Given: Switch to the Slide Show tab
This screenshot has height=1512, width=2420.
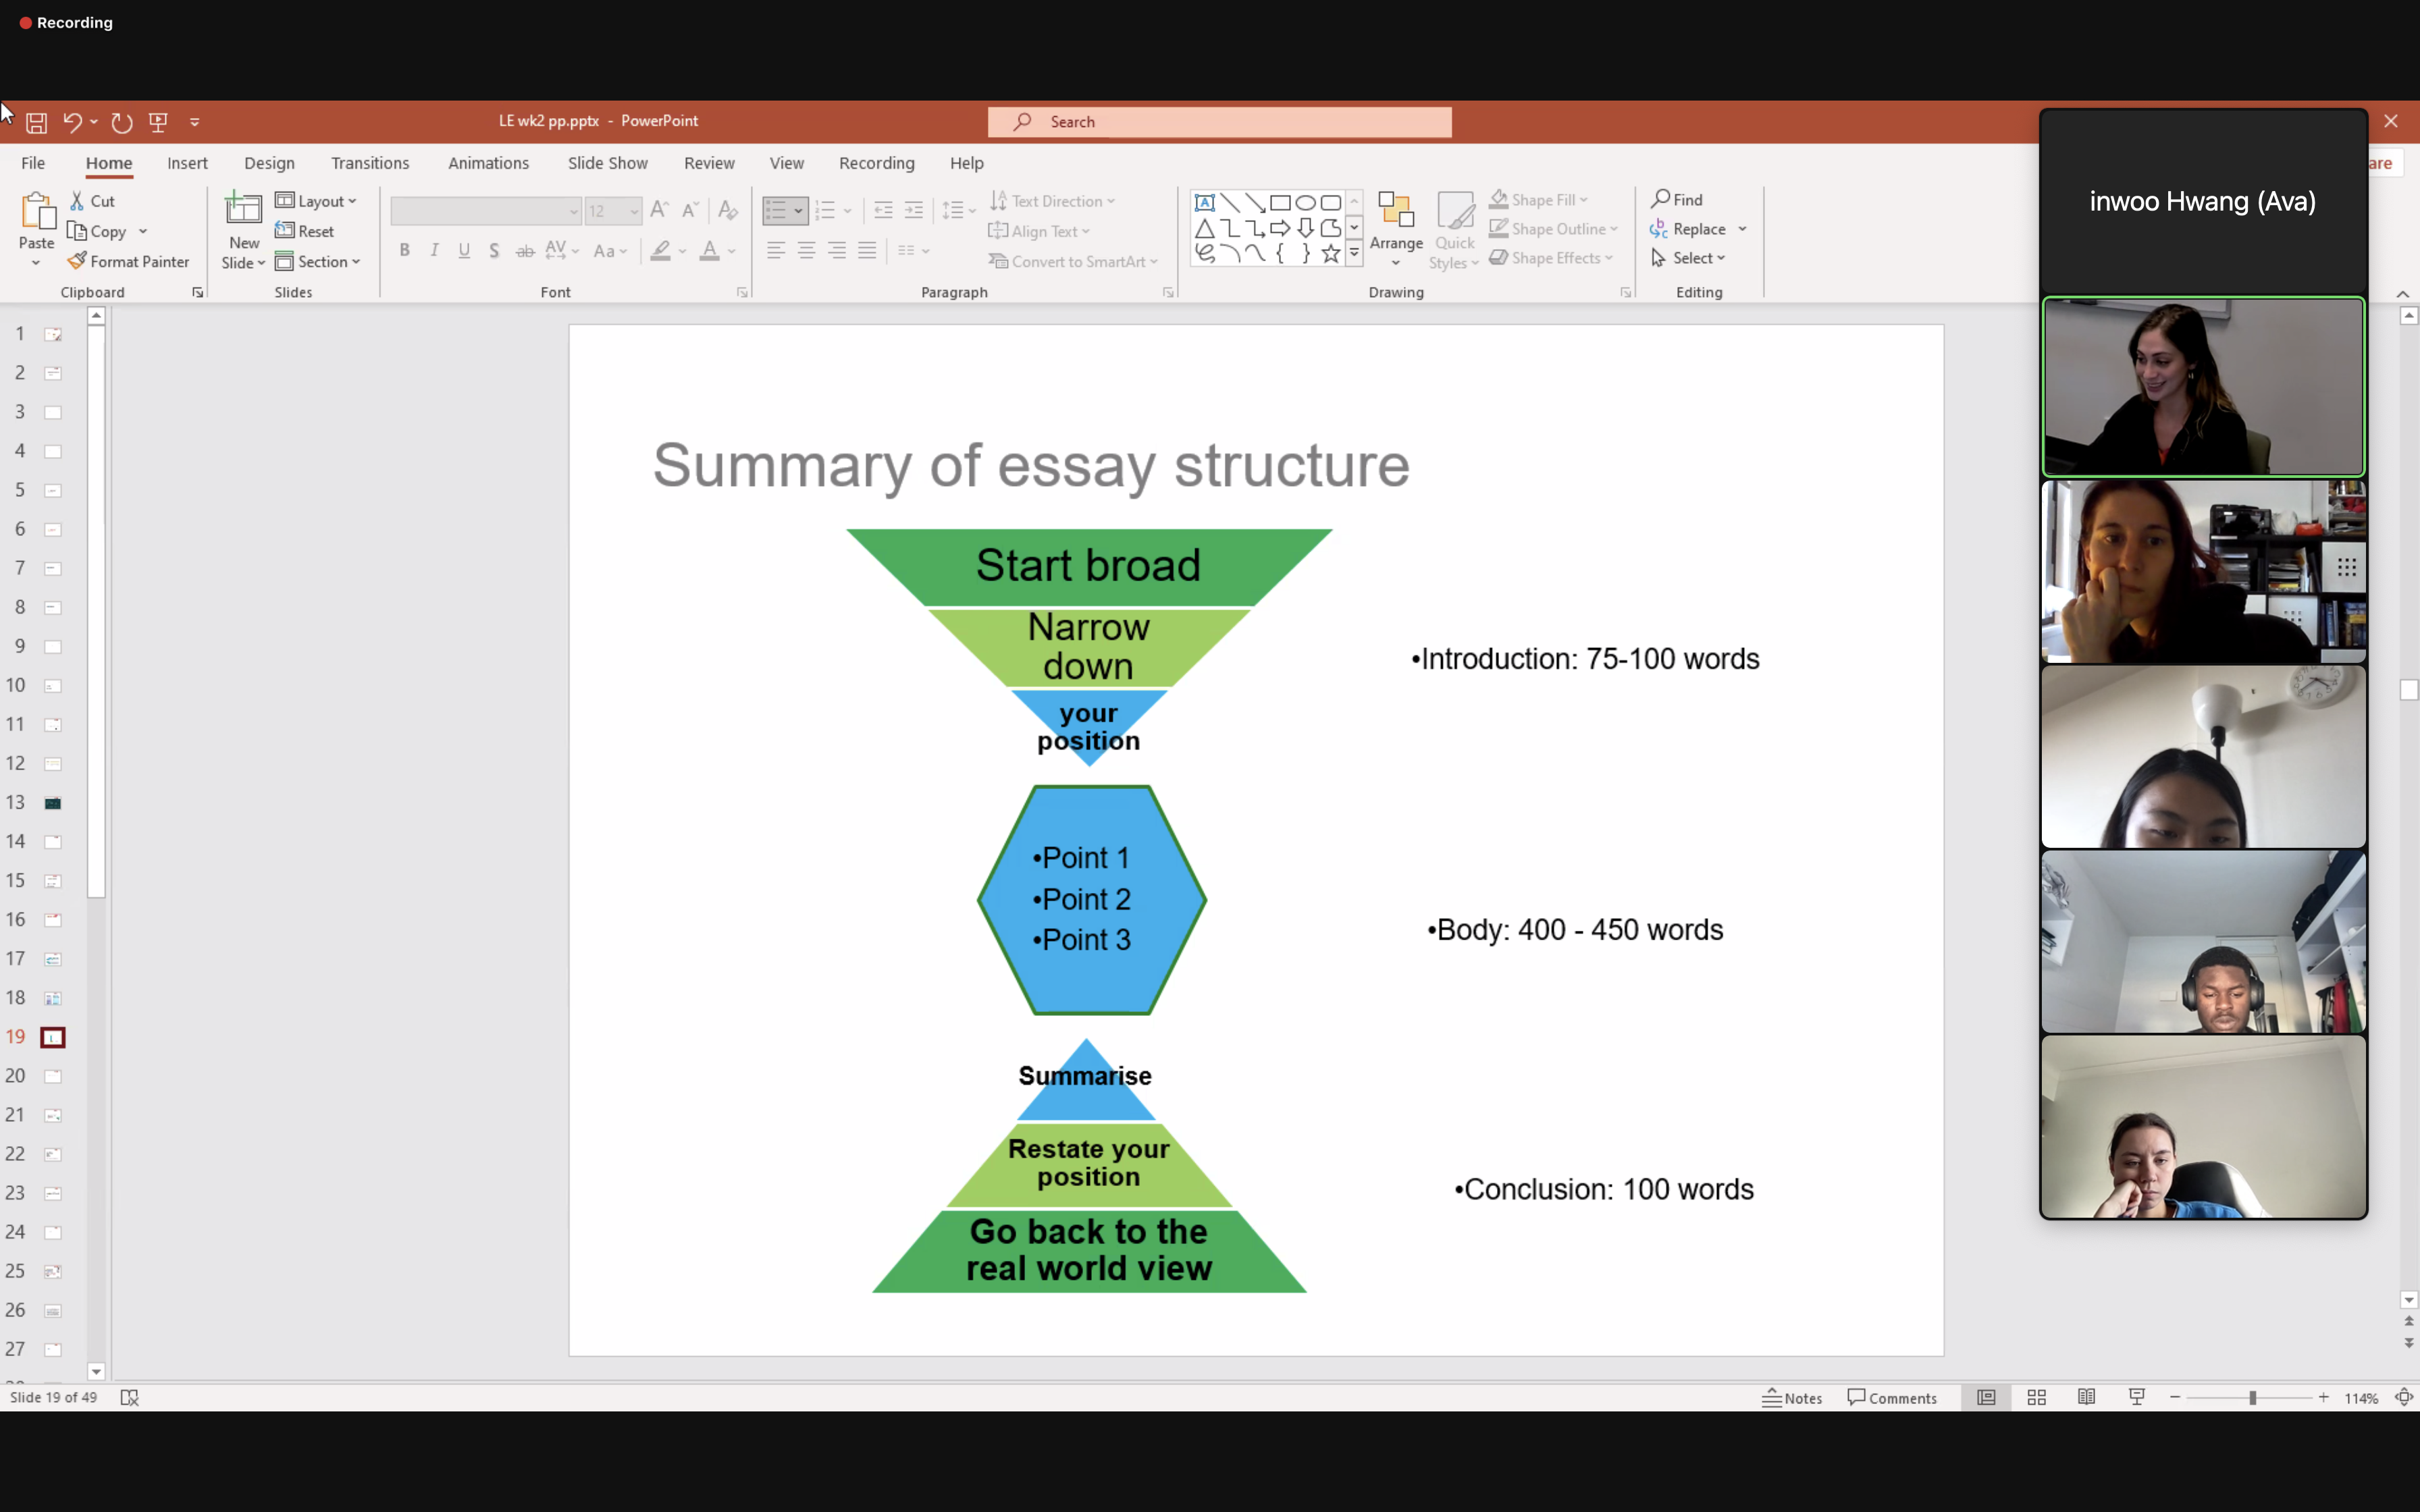Looking at the screenshot, I should coord(607,163).
